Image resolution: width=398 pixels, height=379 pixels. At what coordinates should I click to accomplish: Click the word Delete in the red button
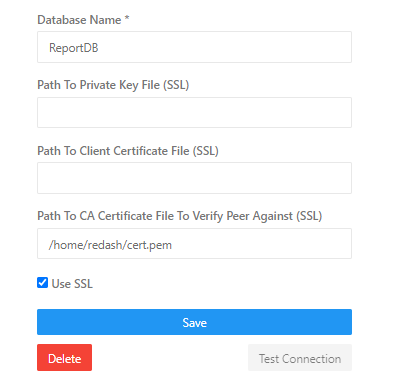(65, 359)
